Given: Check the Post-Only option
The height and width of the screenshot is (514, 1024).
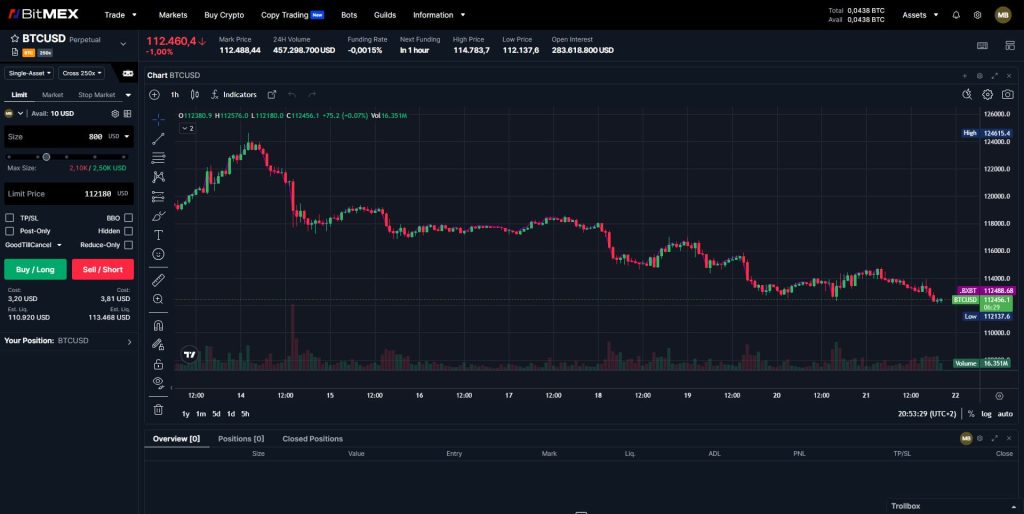Looking at the screenshot, I should click(10, 231).
